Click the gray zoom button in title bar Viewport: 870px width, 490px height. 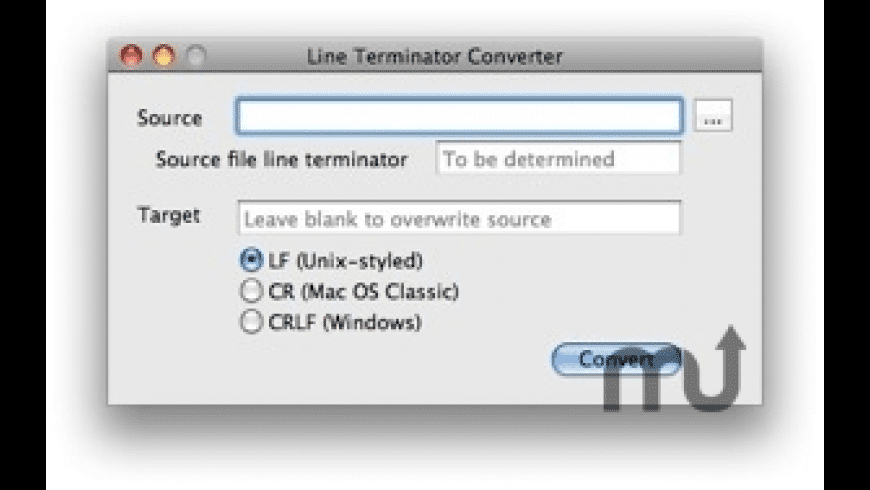coord(194,56)
